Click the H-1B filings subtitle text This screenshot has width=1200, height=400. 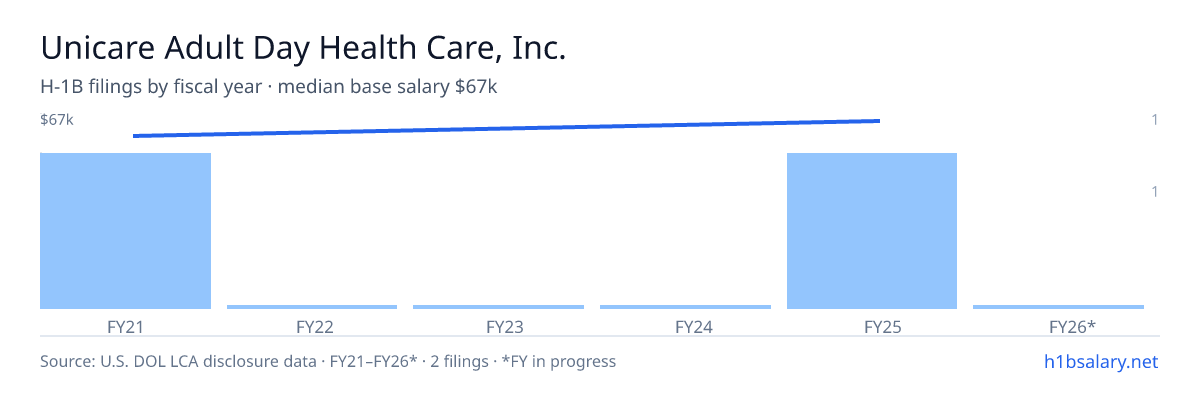pyautogui.click(x=269, y=87)
